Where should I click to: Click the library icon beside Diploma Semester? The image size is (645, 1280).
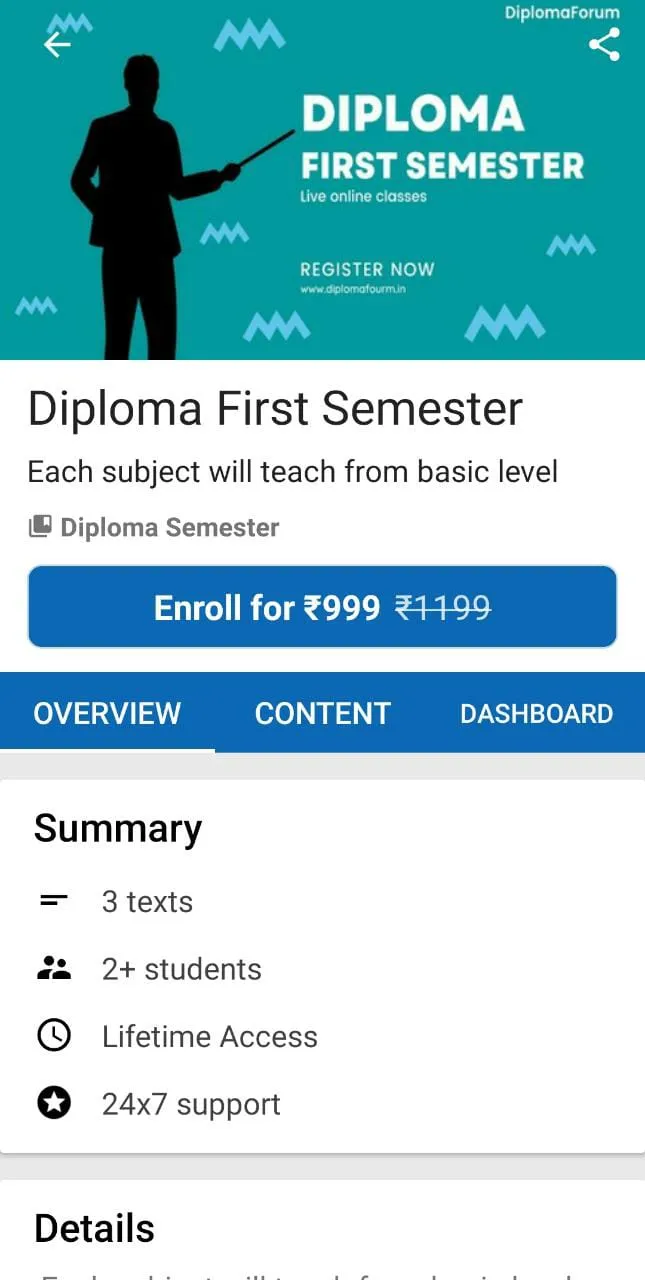pyautogui.click(x=40, y=527)
